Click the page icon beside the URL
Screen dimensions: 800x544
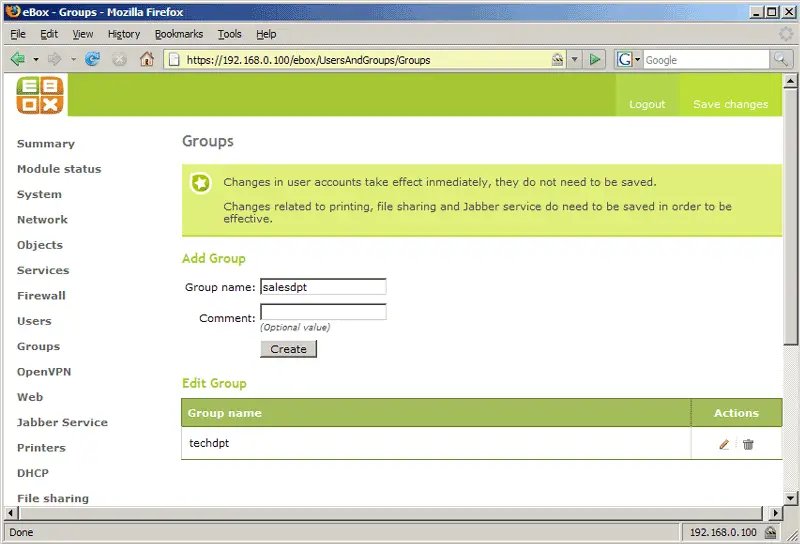point(174,60)
